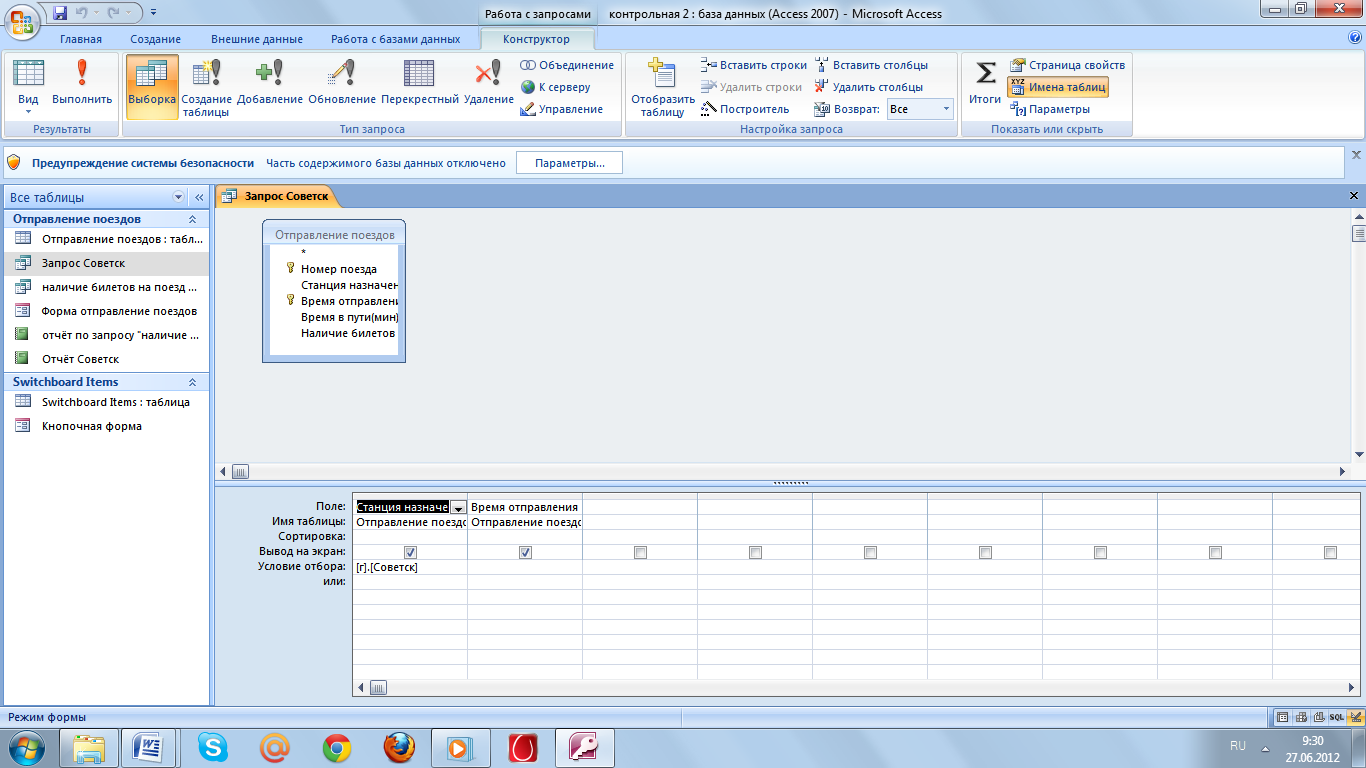The height and width of the screenshot is (768, 1366).
Task: Click the [г].[Советск] criteria cell
Action: click(x=410, y=567)
